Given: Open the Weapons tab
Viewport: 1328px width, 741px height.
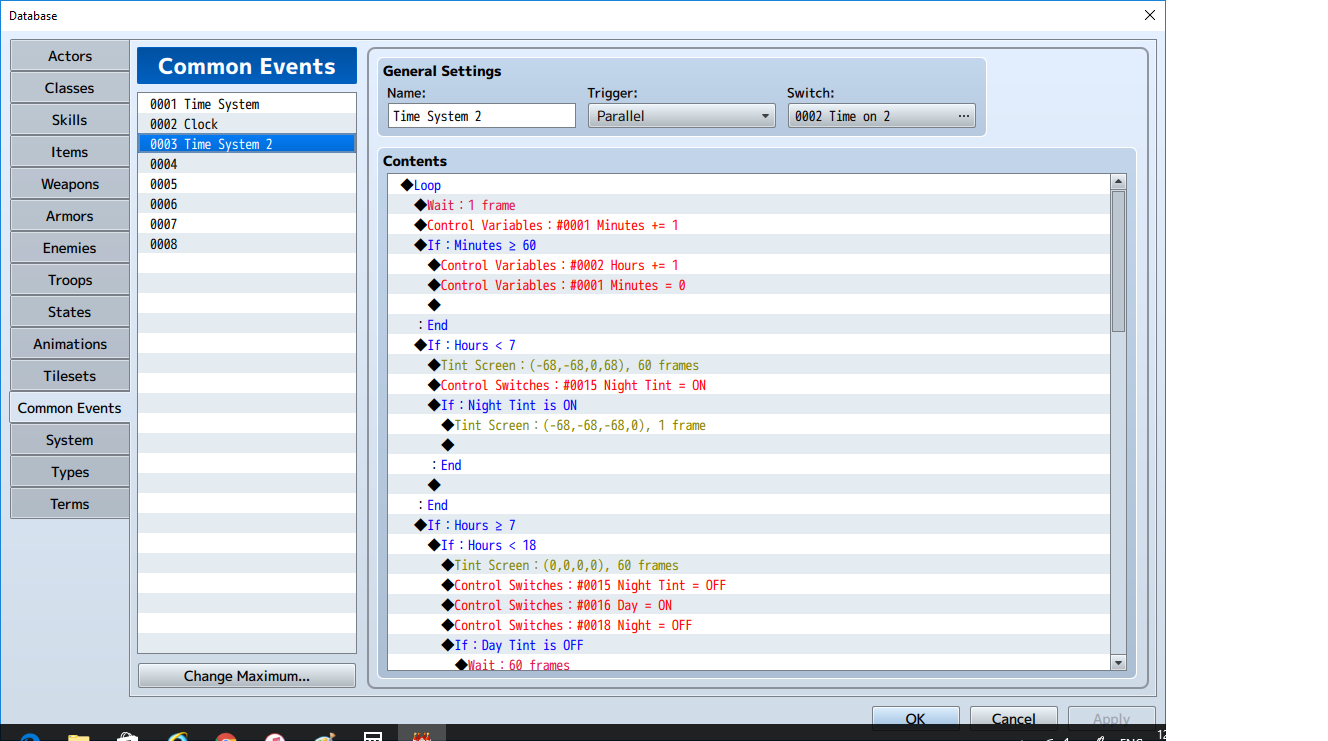Looking at the screenshot, I should tap(70, 184).
